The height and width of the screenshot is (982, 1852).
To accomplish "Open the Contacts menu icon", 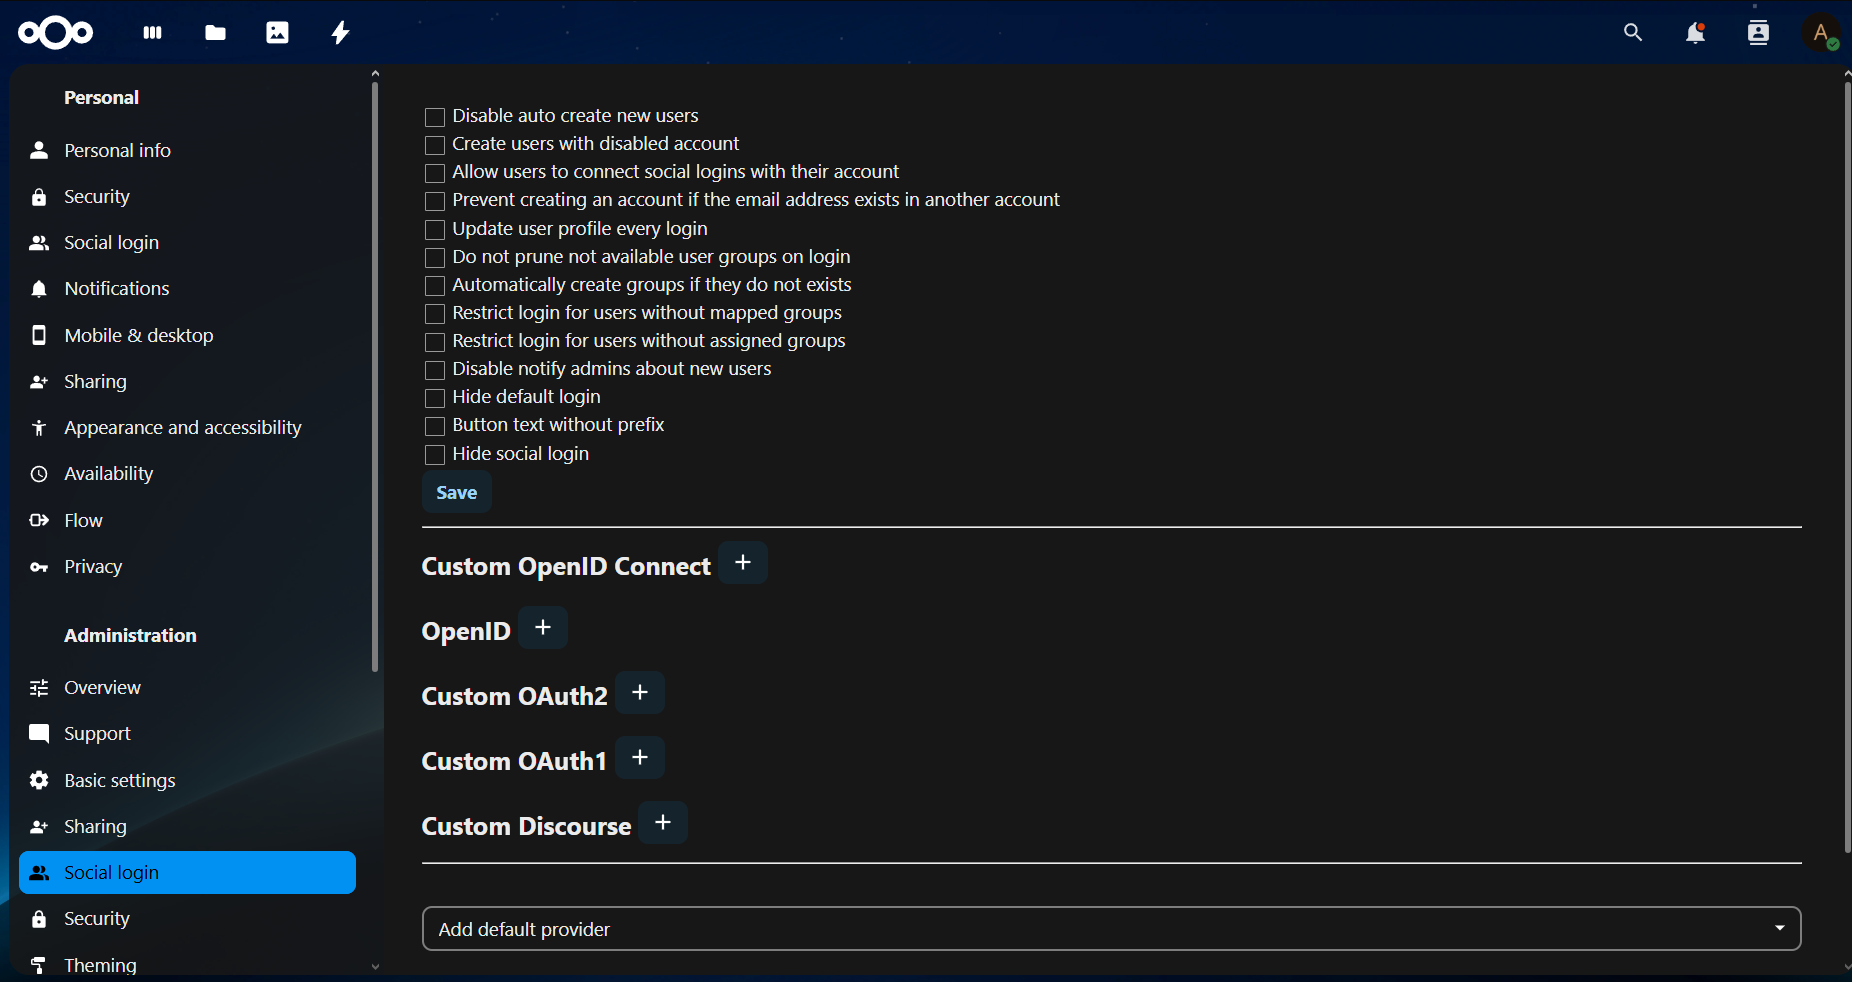I will click(x=1758, y=33).
